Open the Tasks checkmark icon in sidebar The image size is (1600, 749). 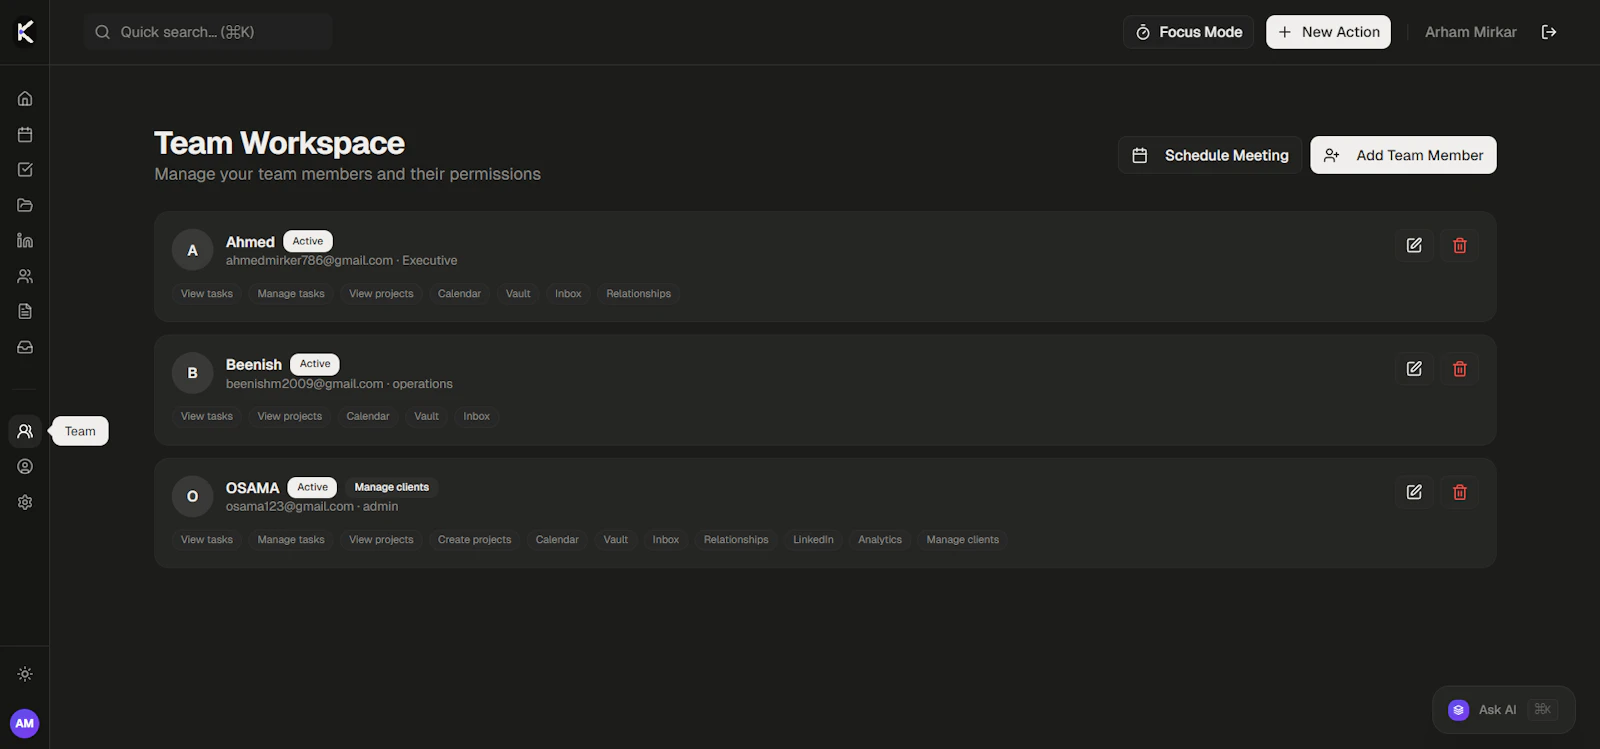(x=25, y=170)
